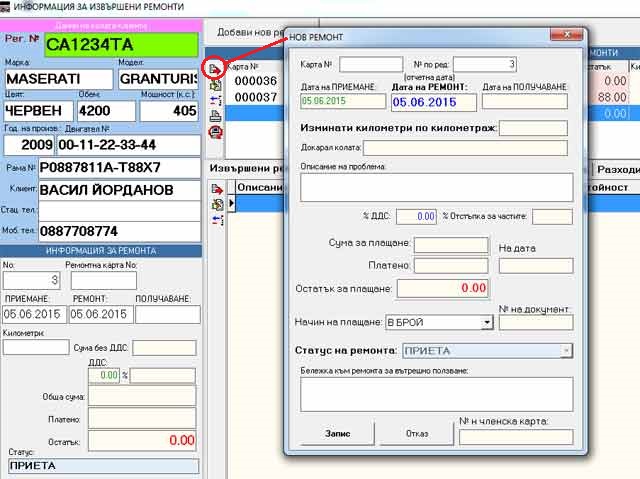Click Разходи tab on the right edge

point(618,170)
